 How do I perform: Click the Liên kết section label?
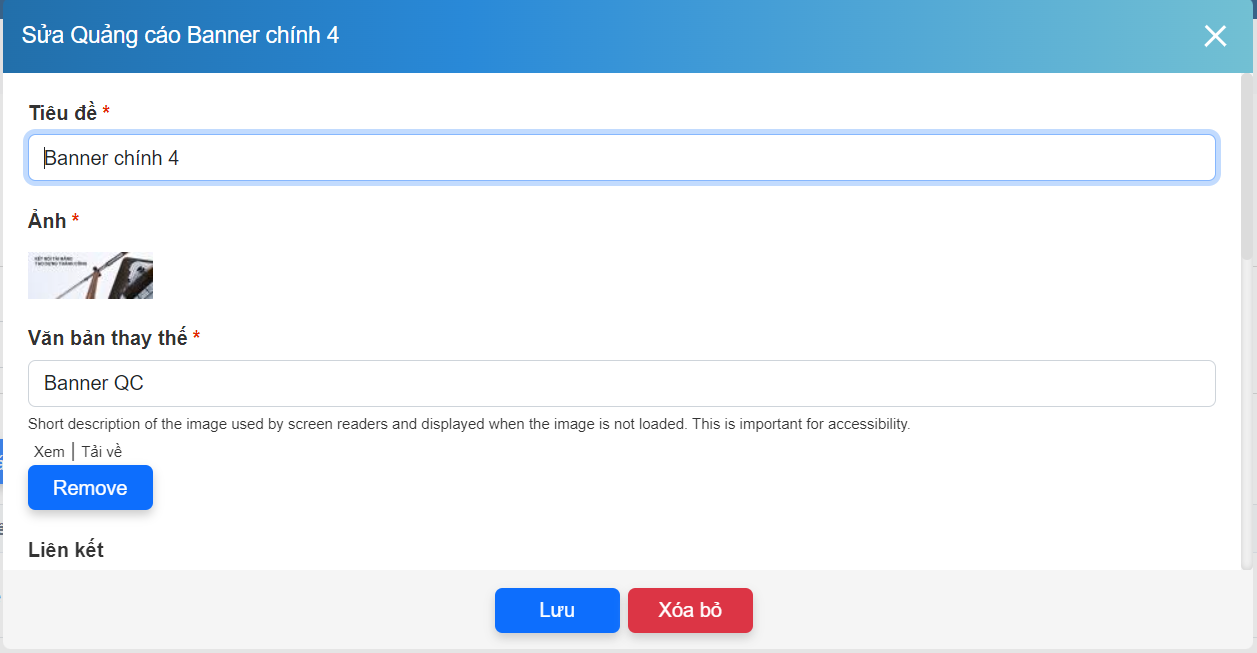coord(66,549)
